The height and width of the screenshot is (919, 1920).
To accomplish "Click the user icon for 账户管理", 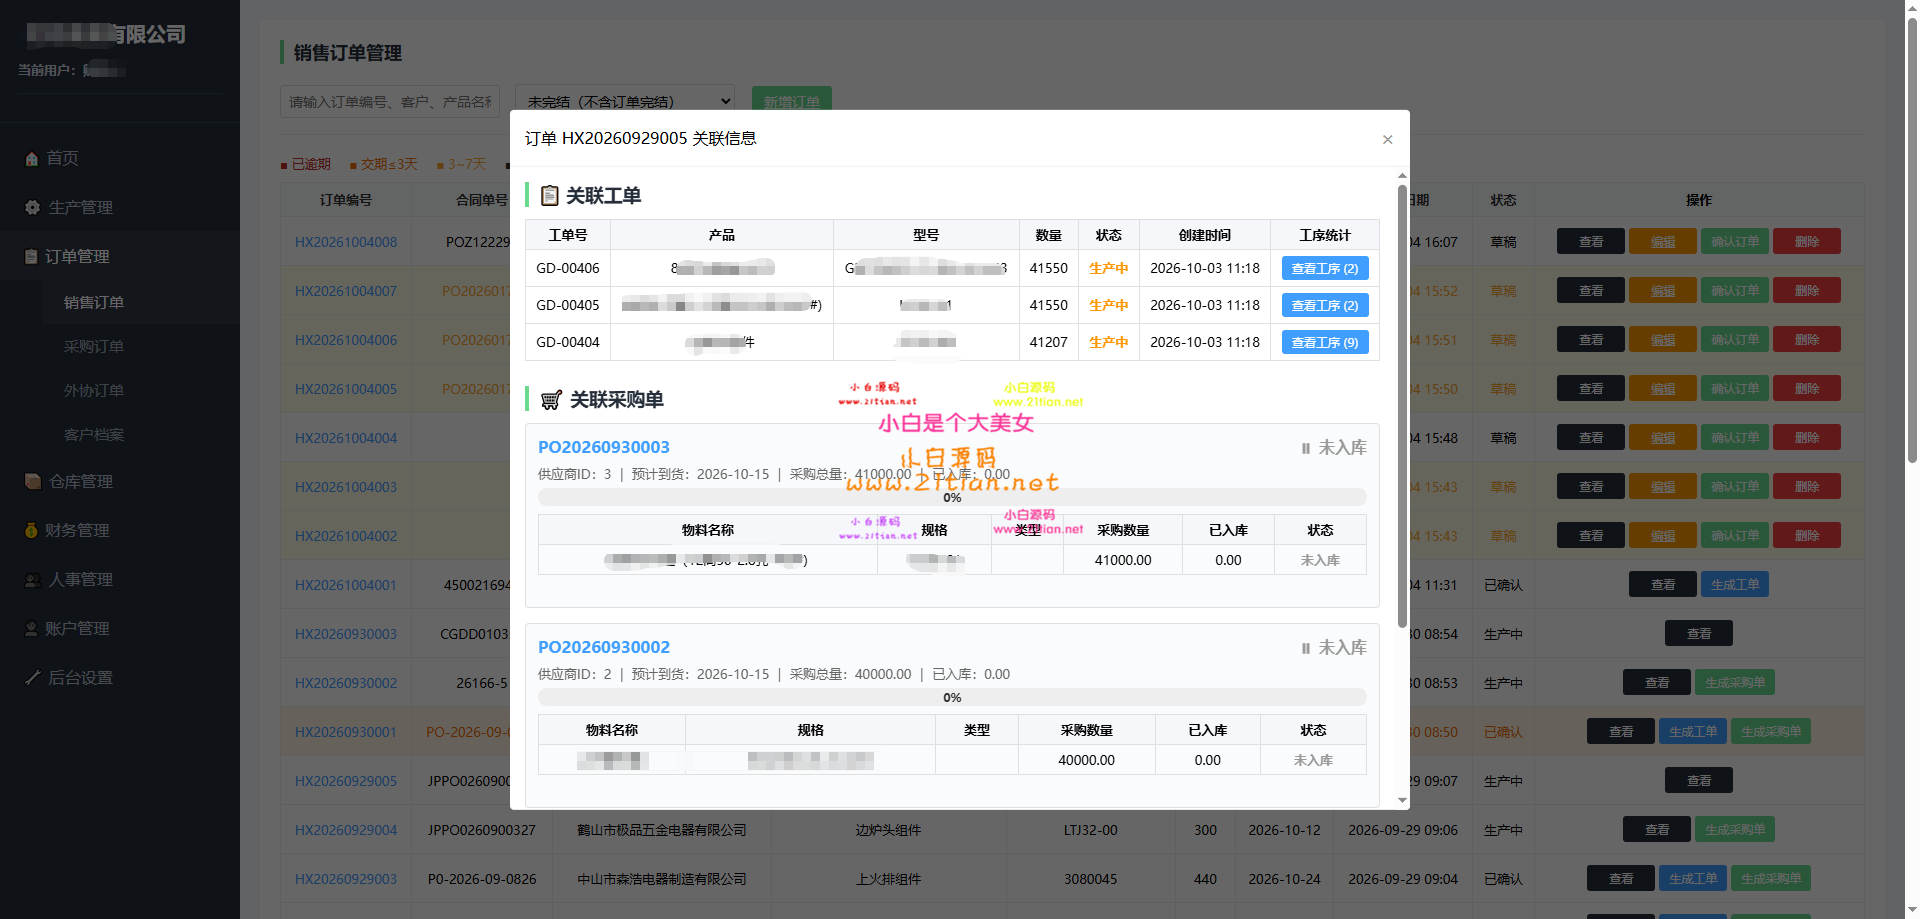I will click(x=31, y=628).
